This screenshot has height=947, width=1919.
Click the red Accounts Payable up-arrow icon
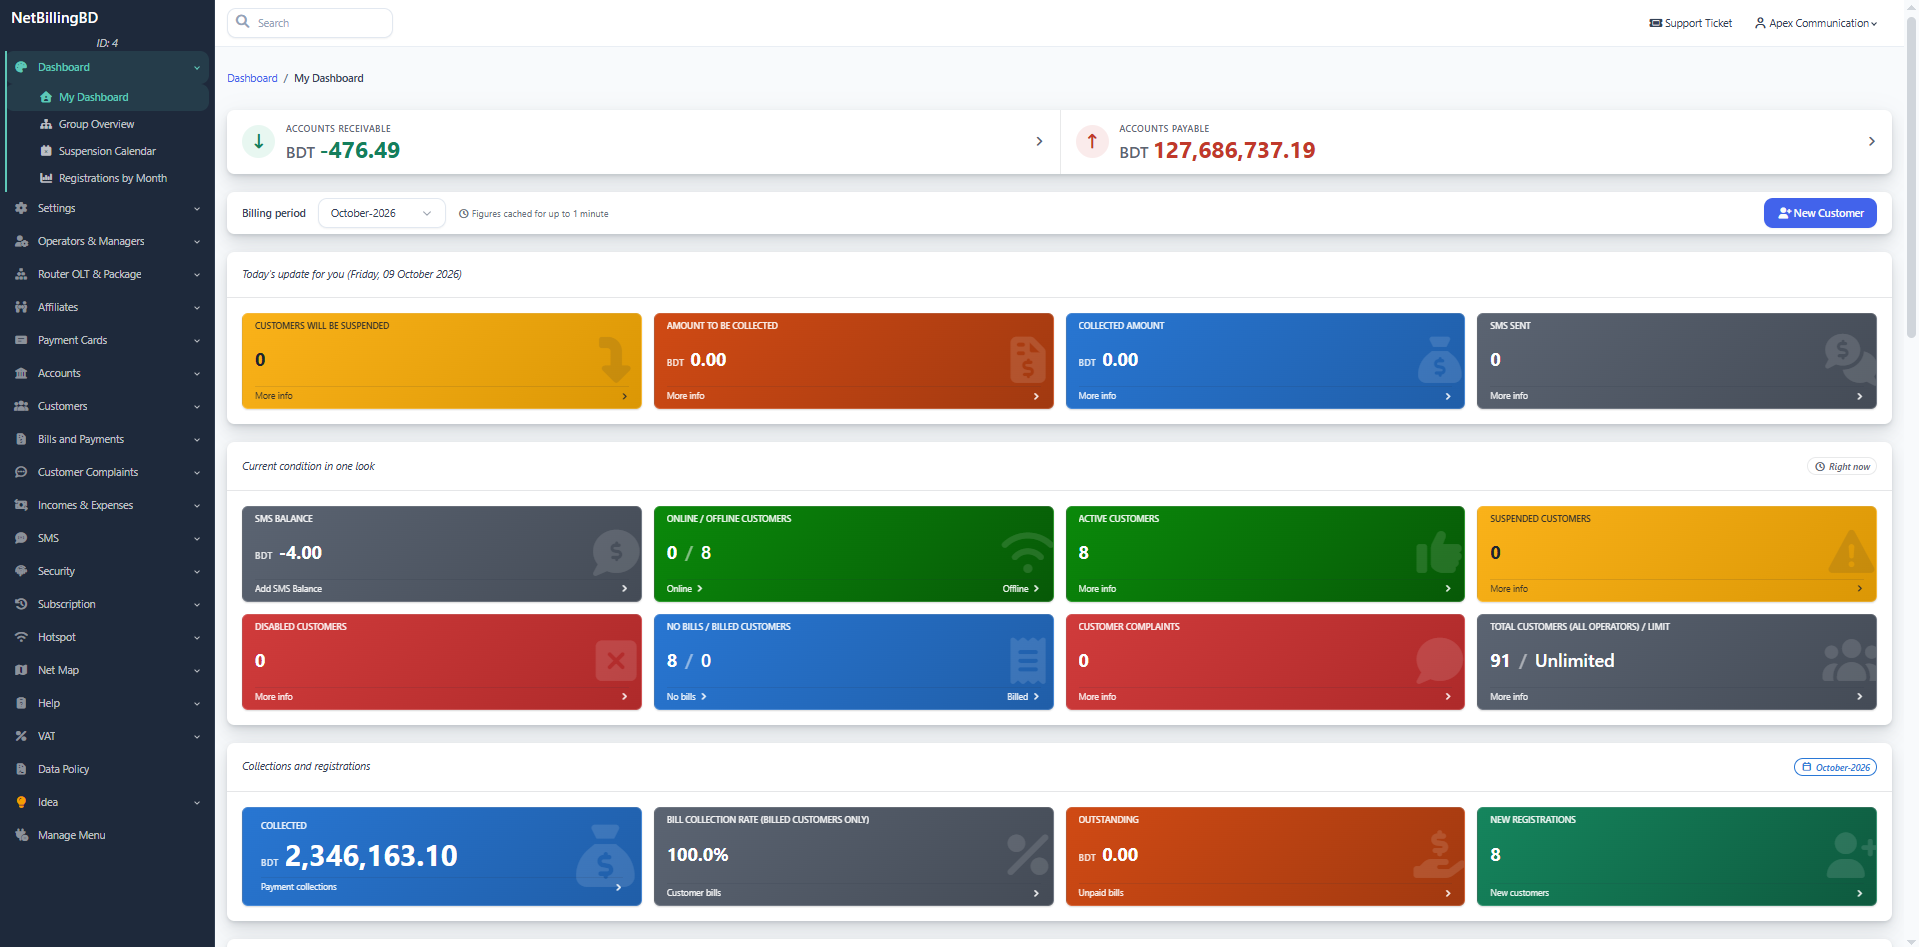click(x=1092, y=141)
